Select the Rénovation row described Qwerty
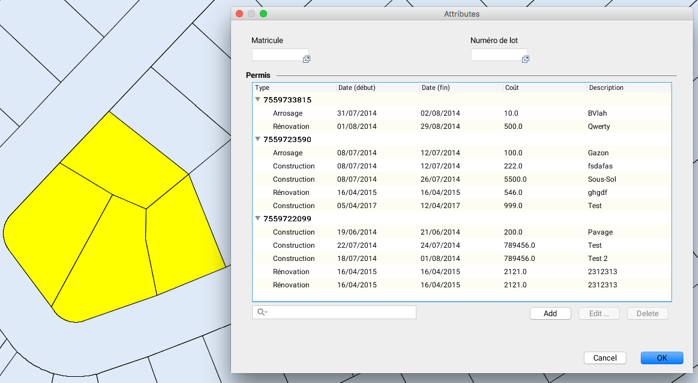 [462, 126]
